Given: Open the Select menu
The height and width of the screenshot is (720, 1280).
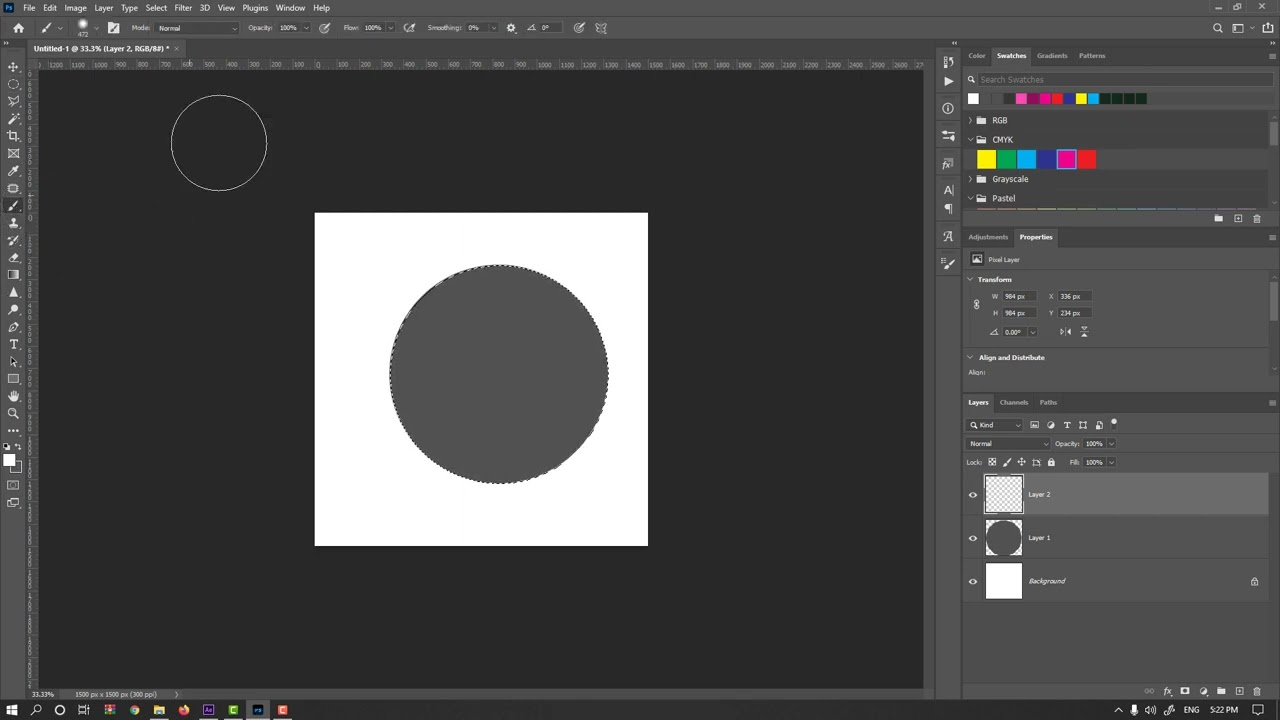Looking at the screenshot, I should point(156,8).
